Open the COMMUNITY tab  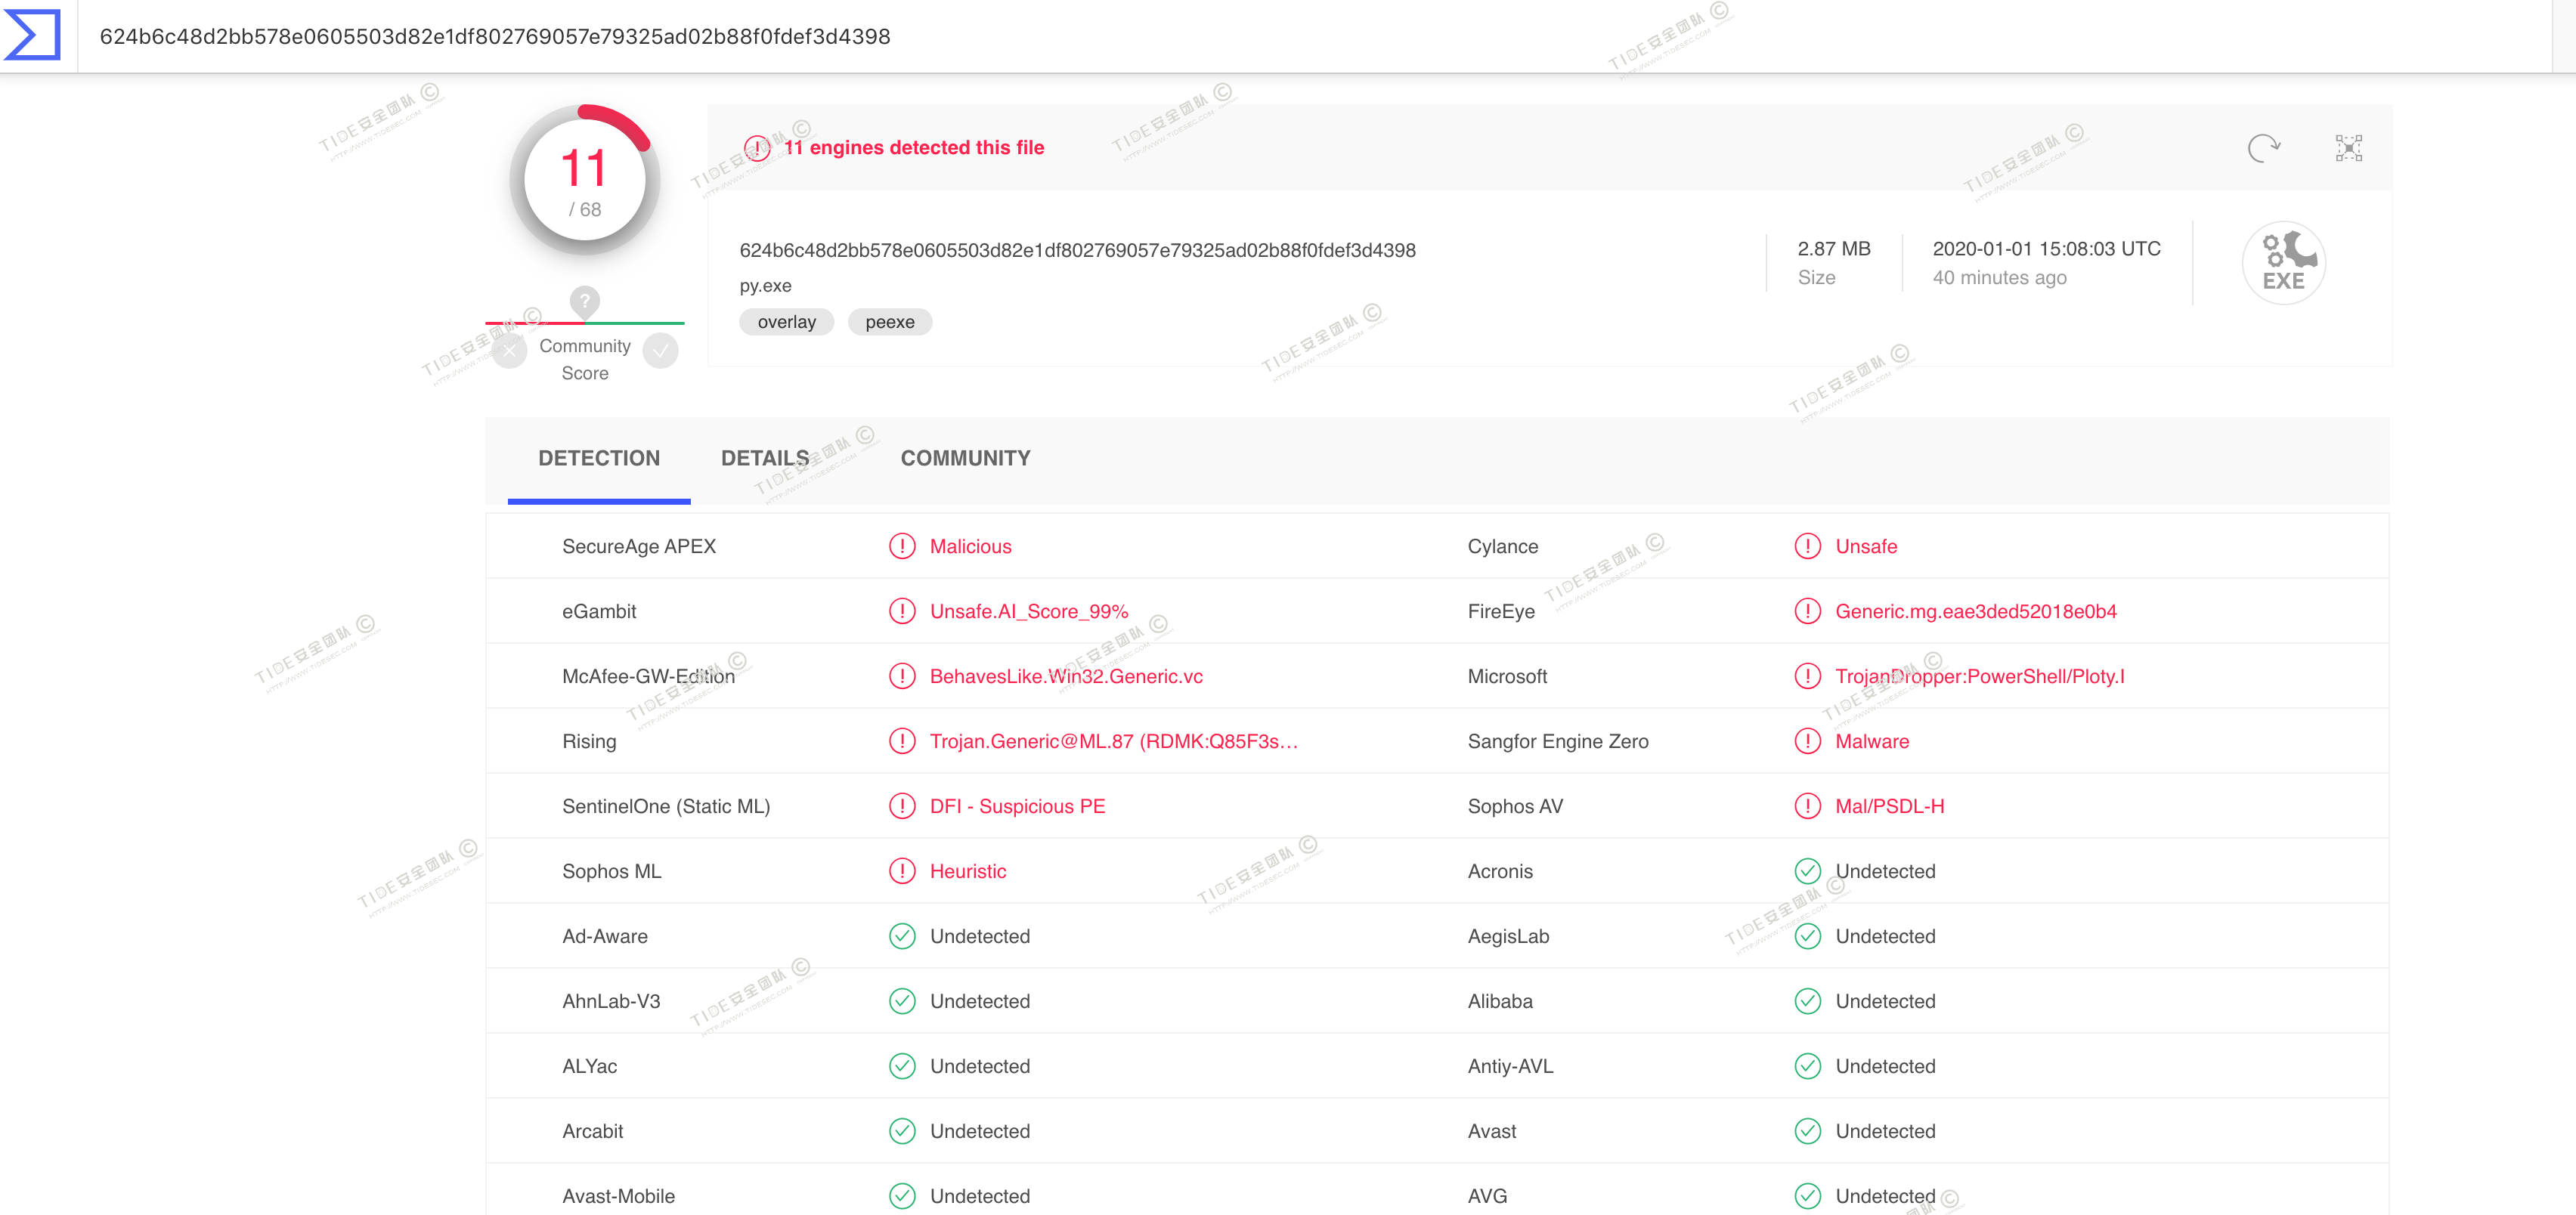tap(965, 458)
